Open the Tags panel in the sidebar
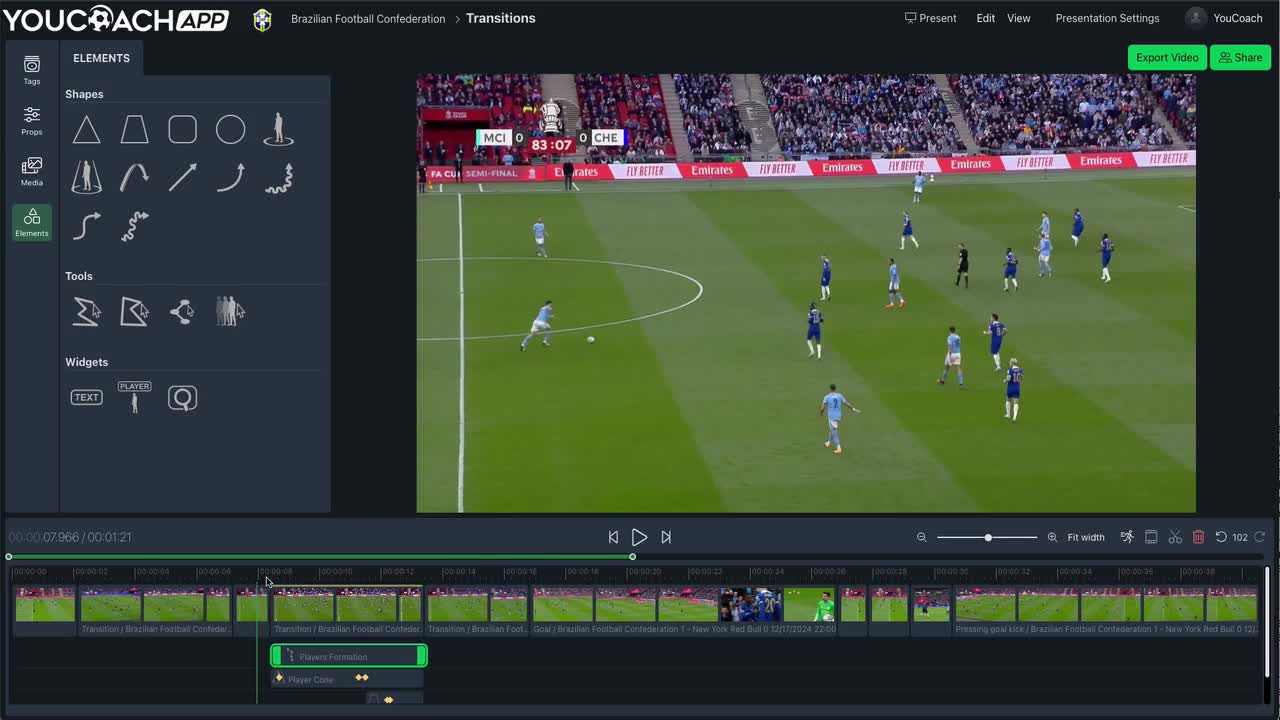Screen dimensions: 1280x720 point(31,71)
